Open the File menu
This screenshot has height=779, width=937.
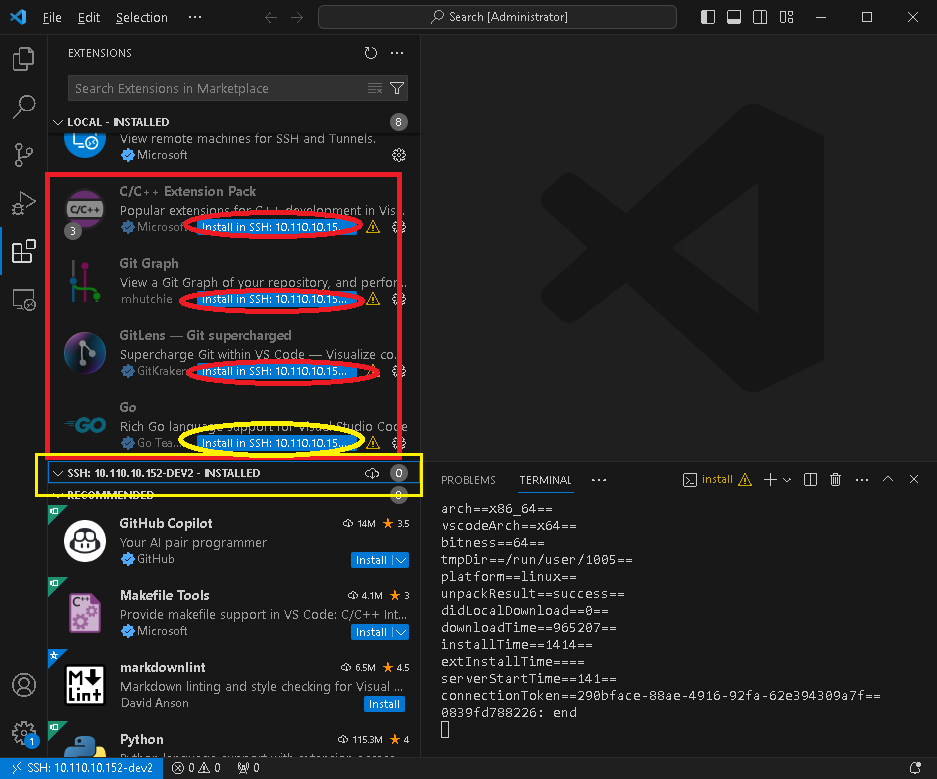point(51,17)
